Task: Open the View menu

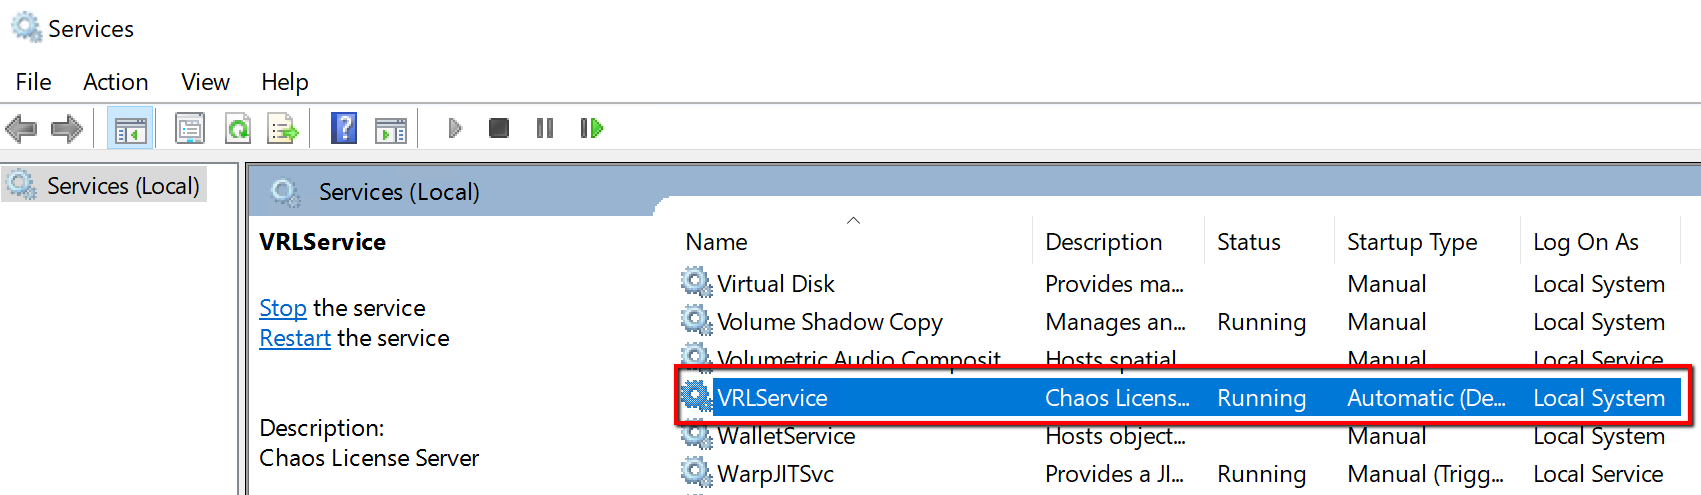Action: click(205, 82)
